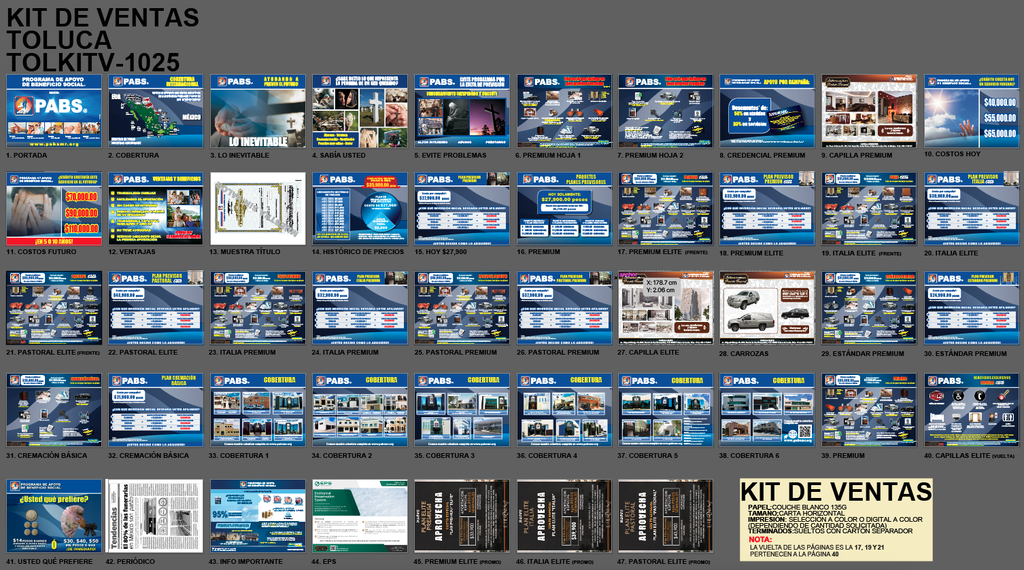Click the 40. CAPILLAS ELITE thumbnail
Screen dimensions: 1024x570
tap(971, 410)
